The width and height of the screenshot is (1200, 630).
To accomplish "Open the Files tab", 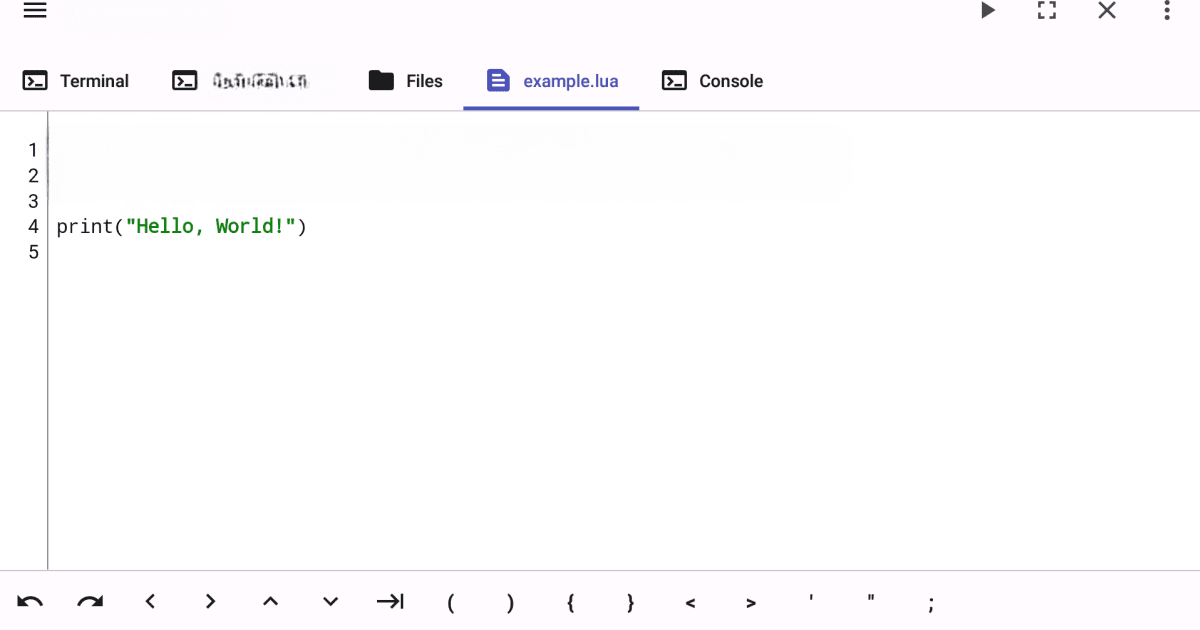I will [x=405, y=81].
